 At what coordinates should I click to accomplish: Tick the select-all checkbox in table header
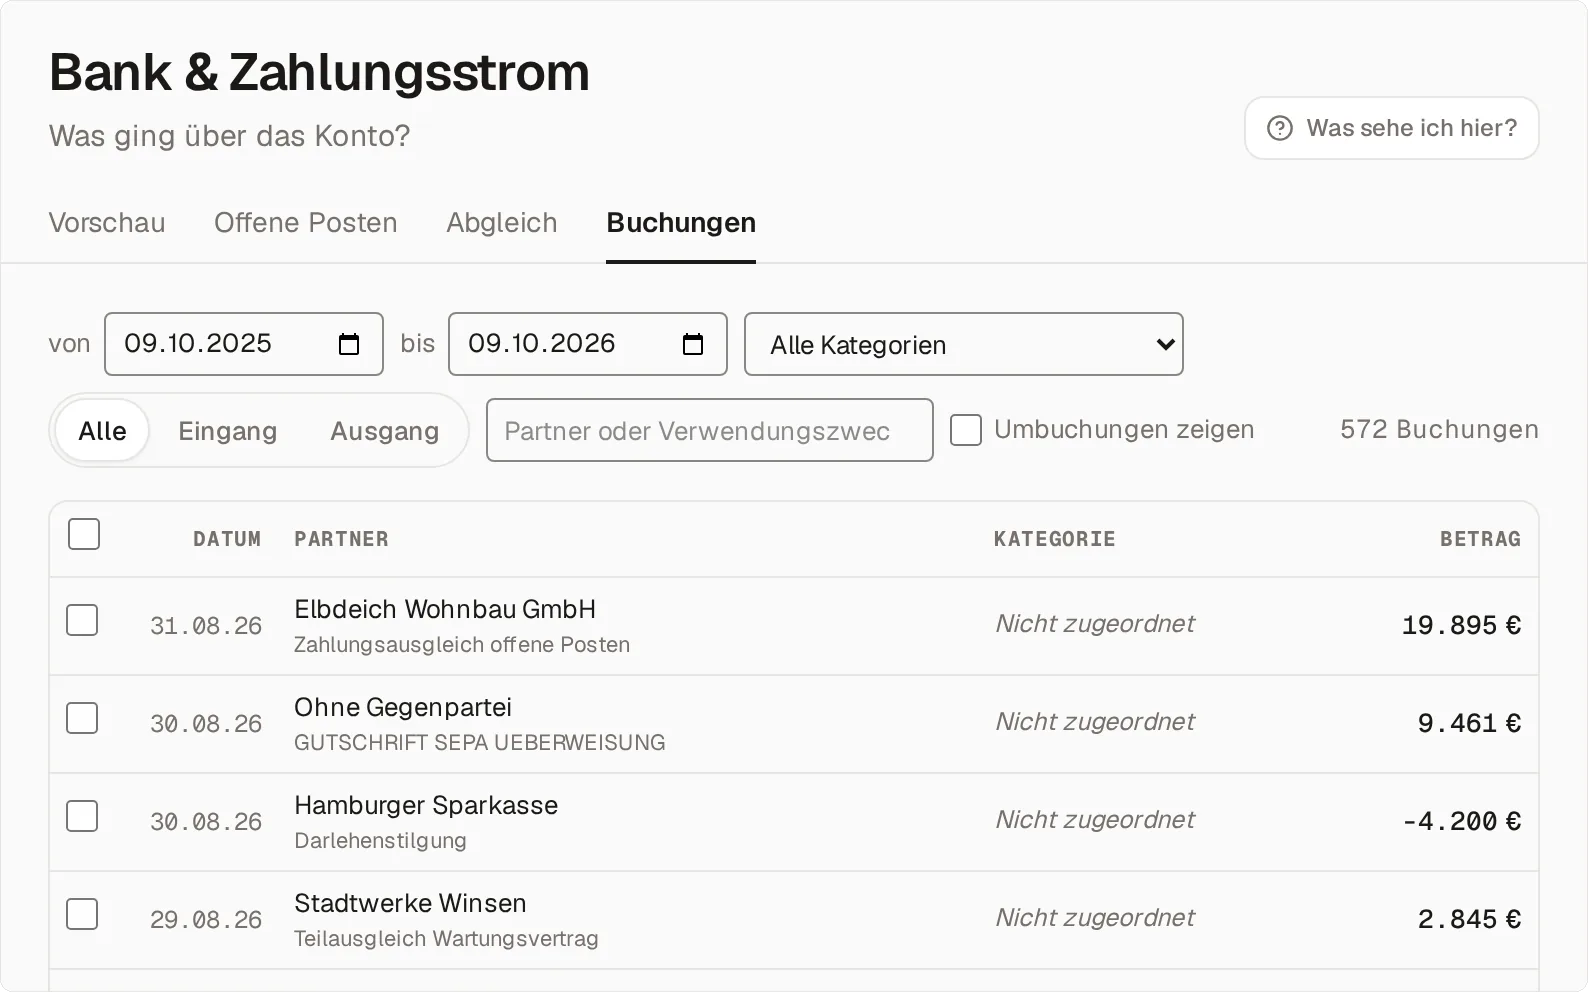coord(84,534)
